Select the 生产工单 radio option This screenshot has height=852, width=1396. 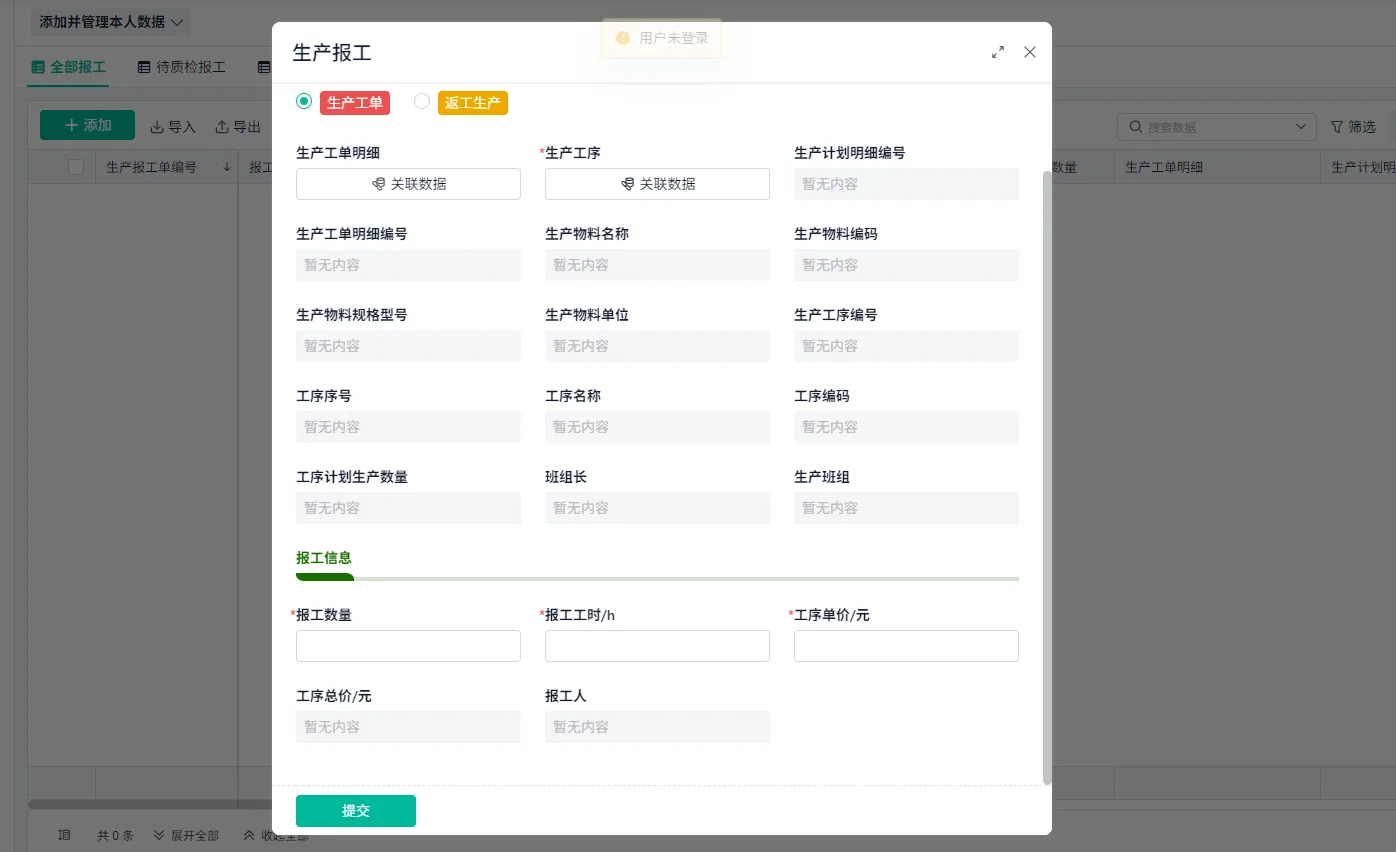(304, 101)
